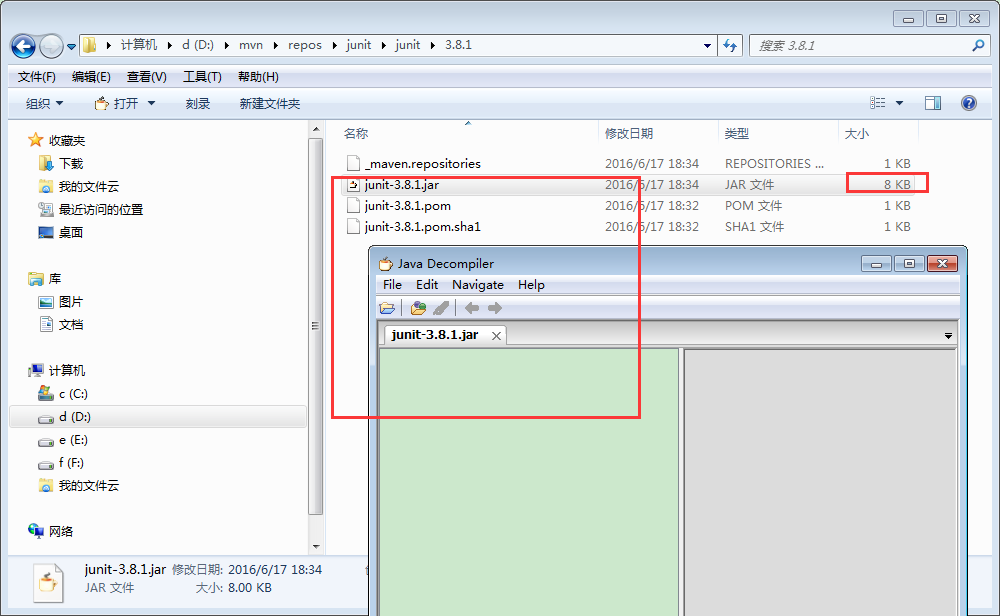This screenshot has height=616, width=1000.
Task: Select 网络 in the navigation pane
Action: pyautogui.click(x=61, y=531)
